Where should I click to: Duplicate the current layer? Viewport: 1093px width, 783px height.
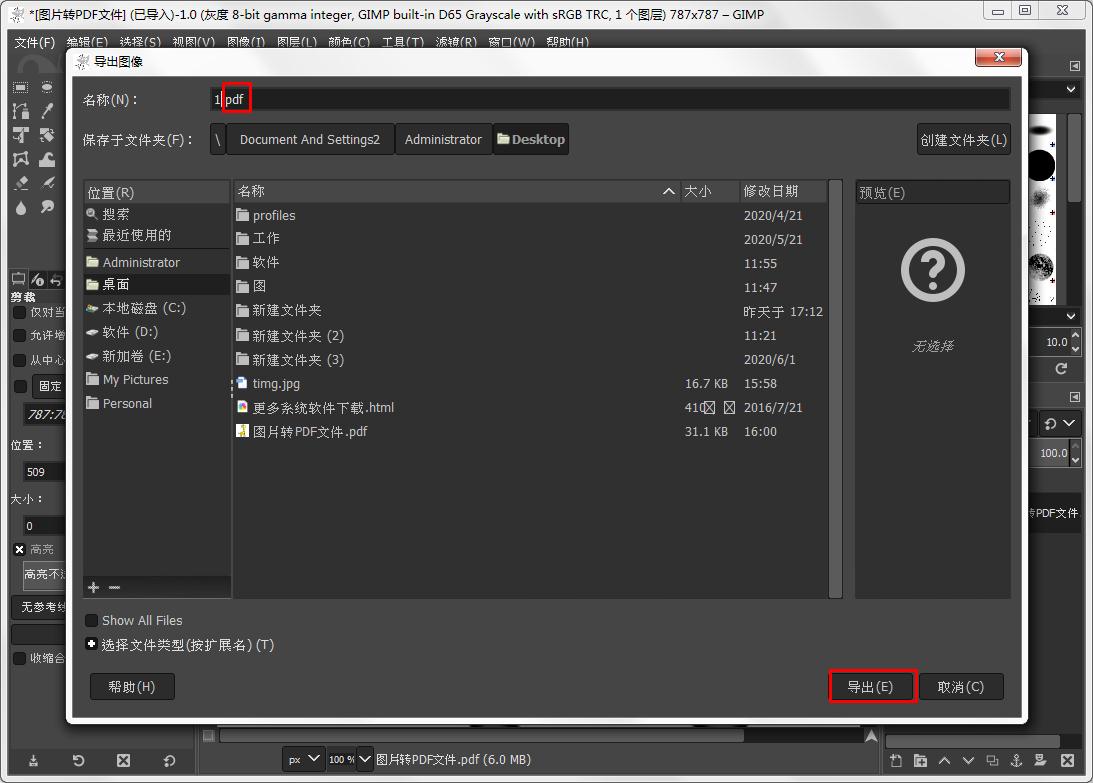tap(993, 761)
